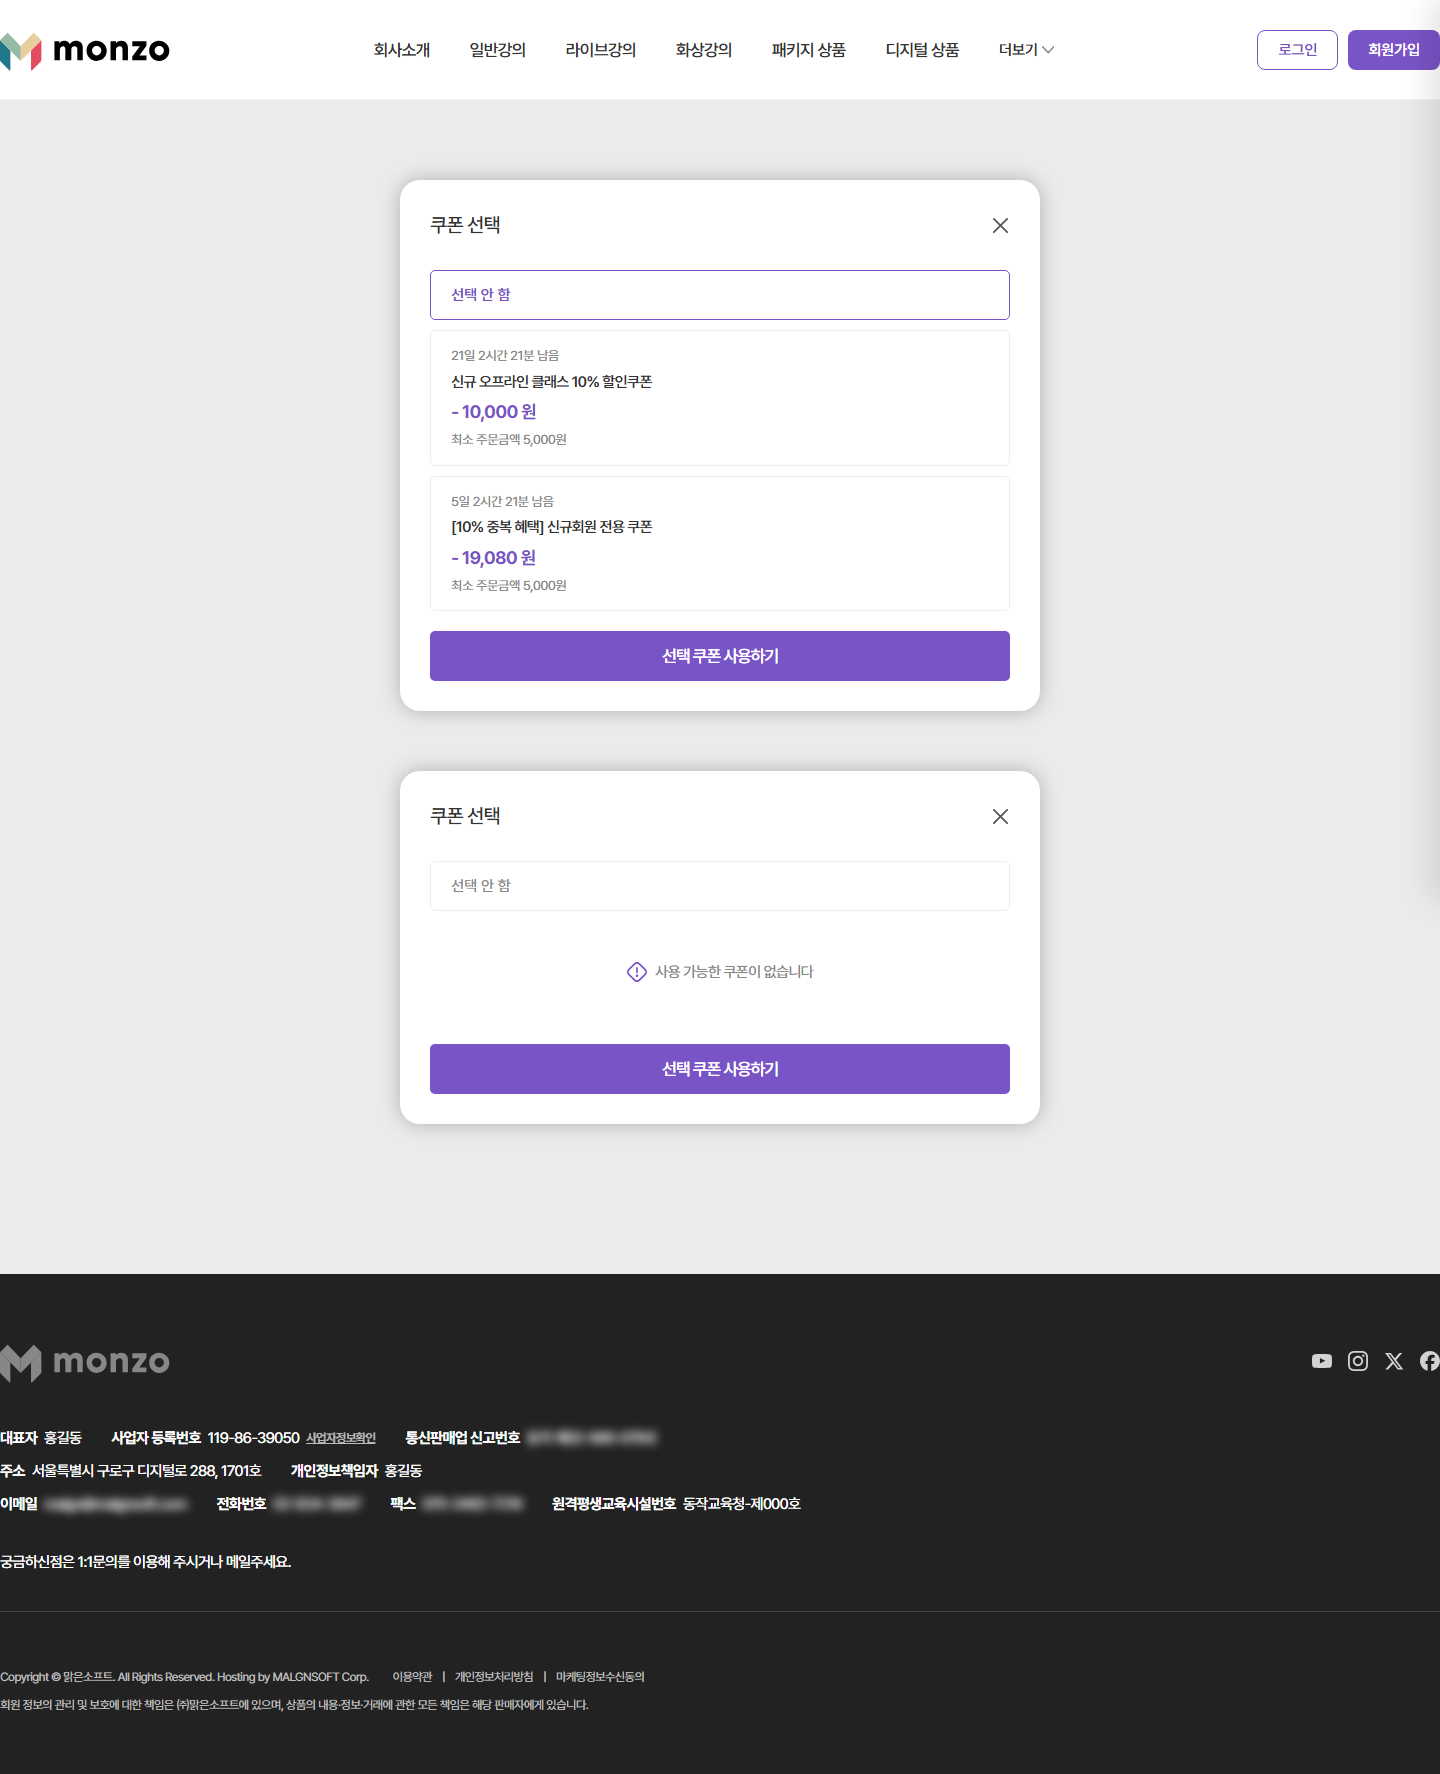Open the 마케팅정보수신동의 footer link
The width and height of the screenshot is (1440, 1774).
point(600,1677)
